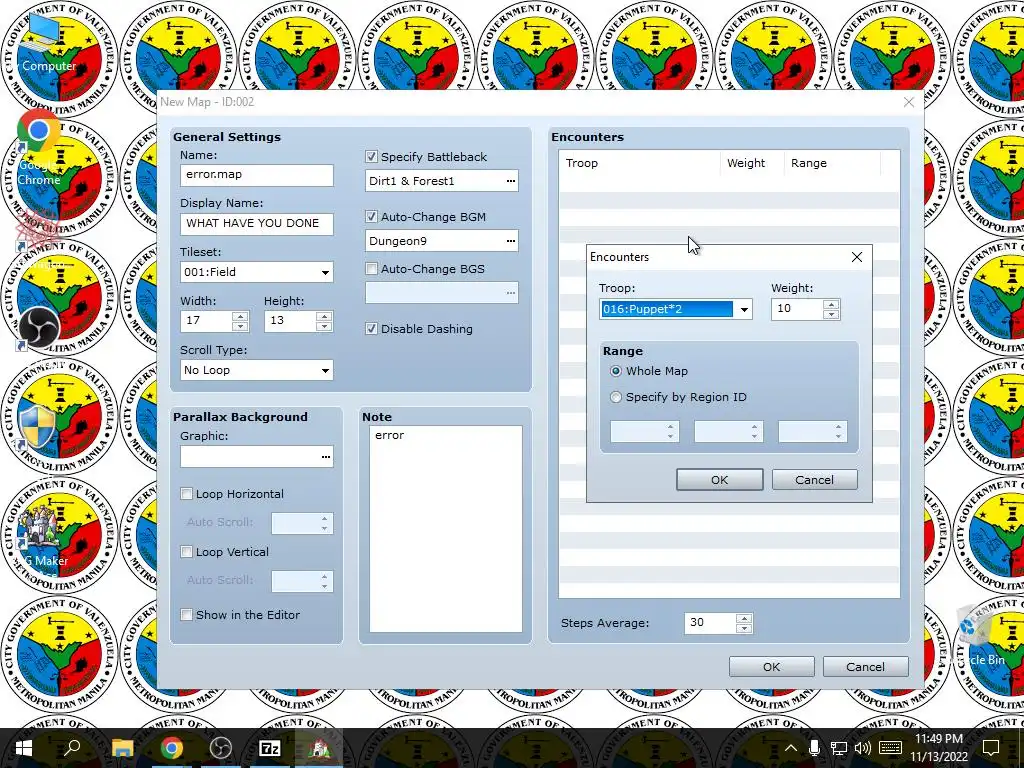Screen dimensions: 1024x768
Task: Launch Chrome from the taskbar
Action: pos(172,748)
